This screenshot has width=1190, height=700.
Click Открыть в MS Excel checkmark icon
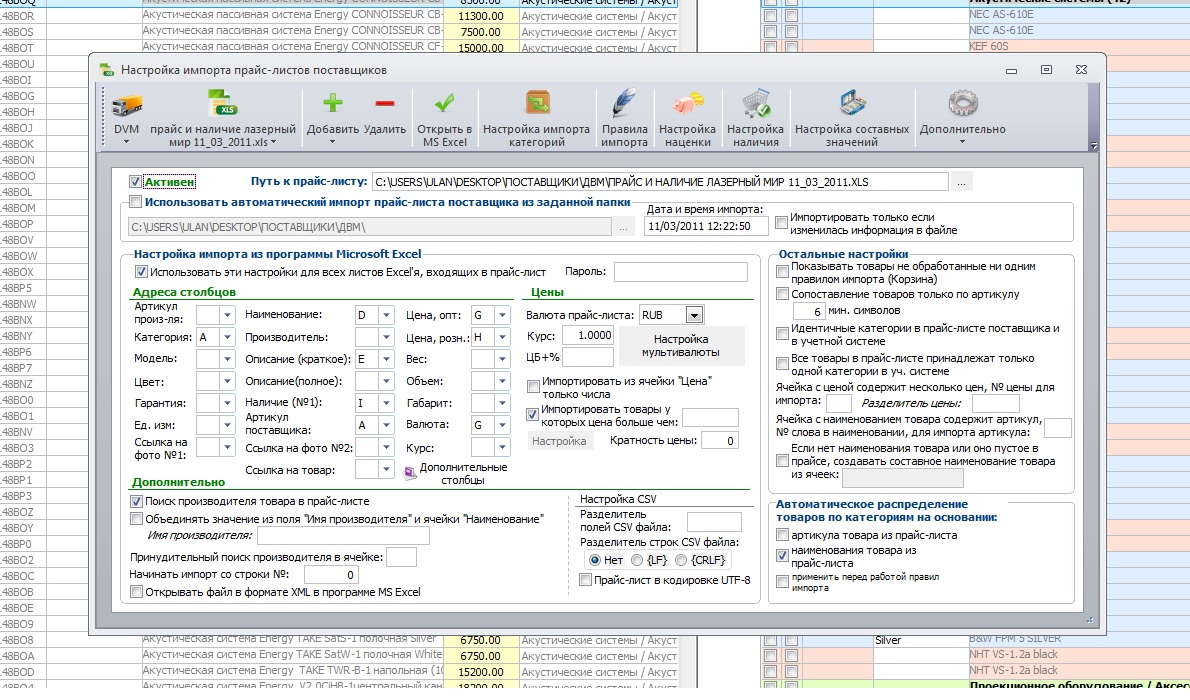(x=444, y=103)
